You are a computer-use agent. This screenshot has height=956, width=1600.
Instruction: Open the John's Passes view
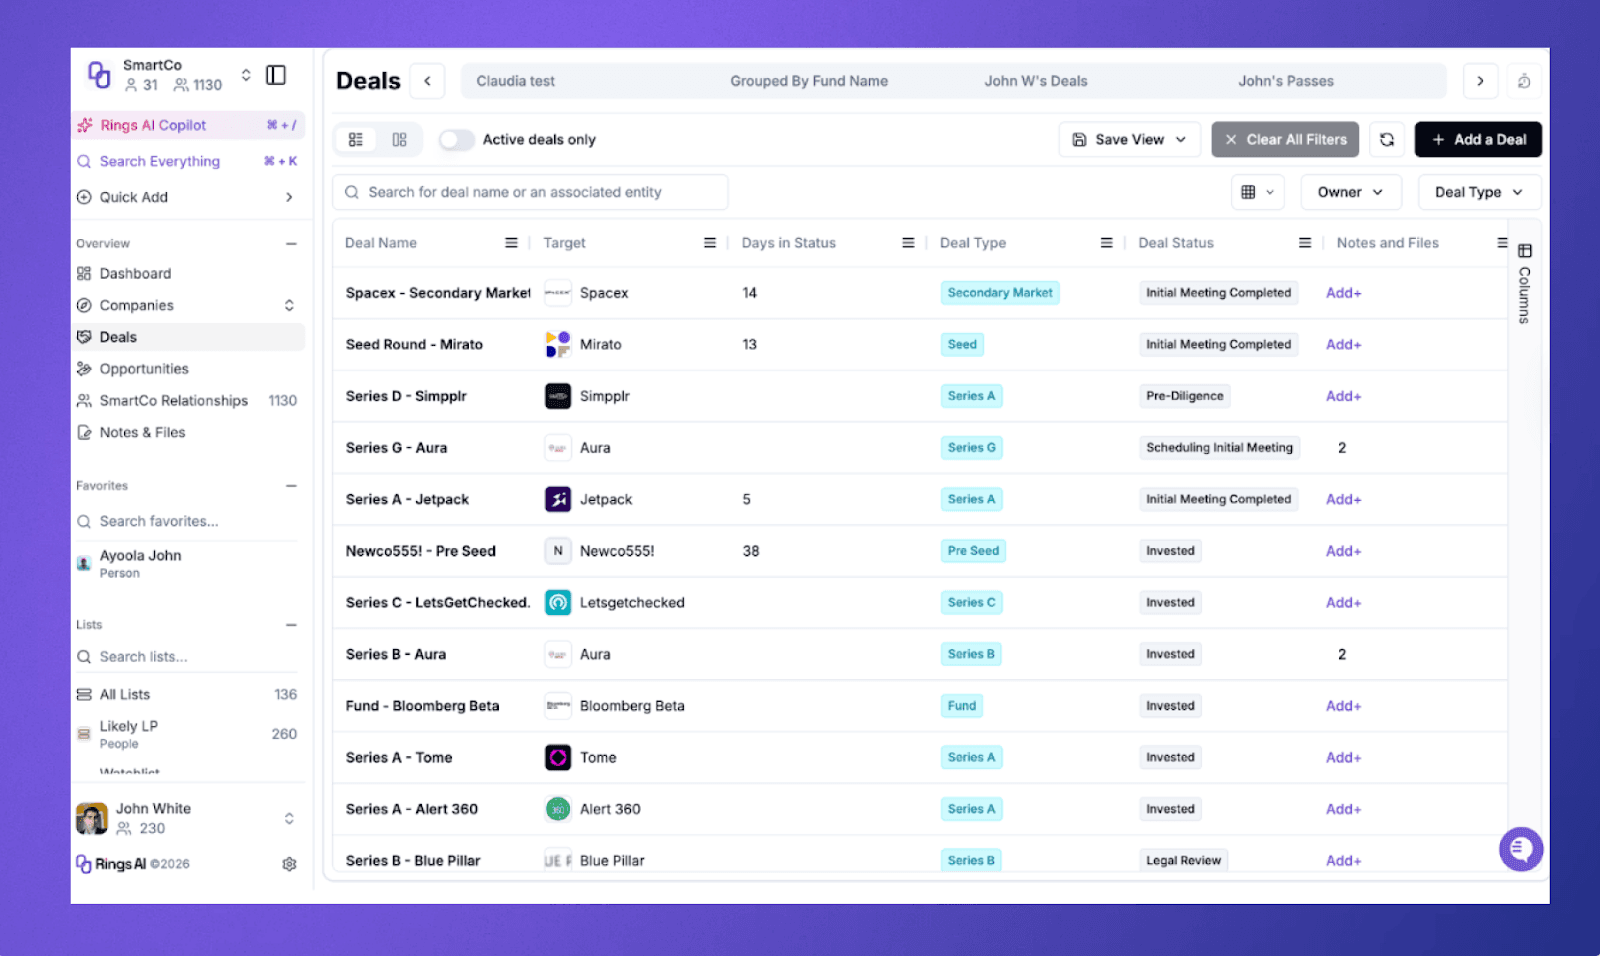pos(1286,81)
